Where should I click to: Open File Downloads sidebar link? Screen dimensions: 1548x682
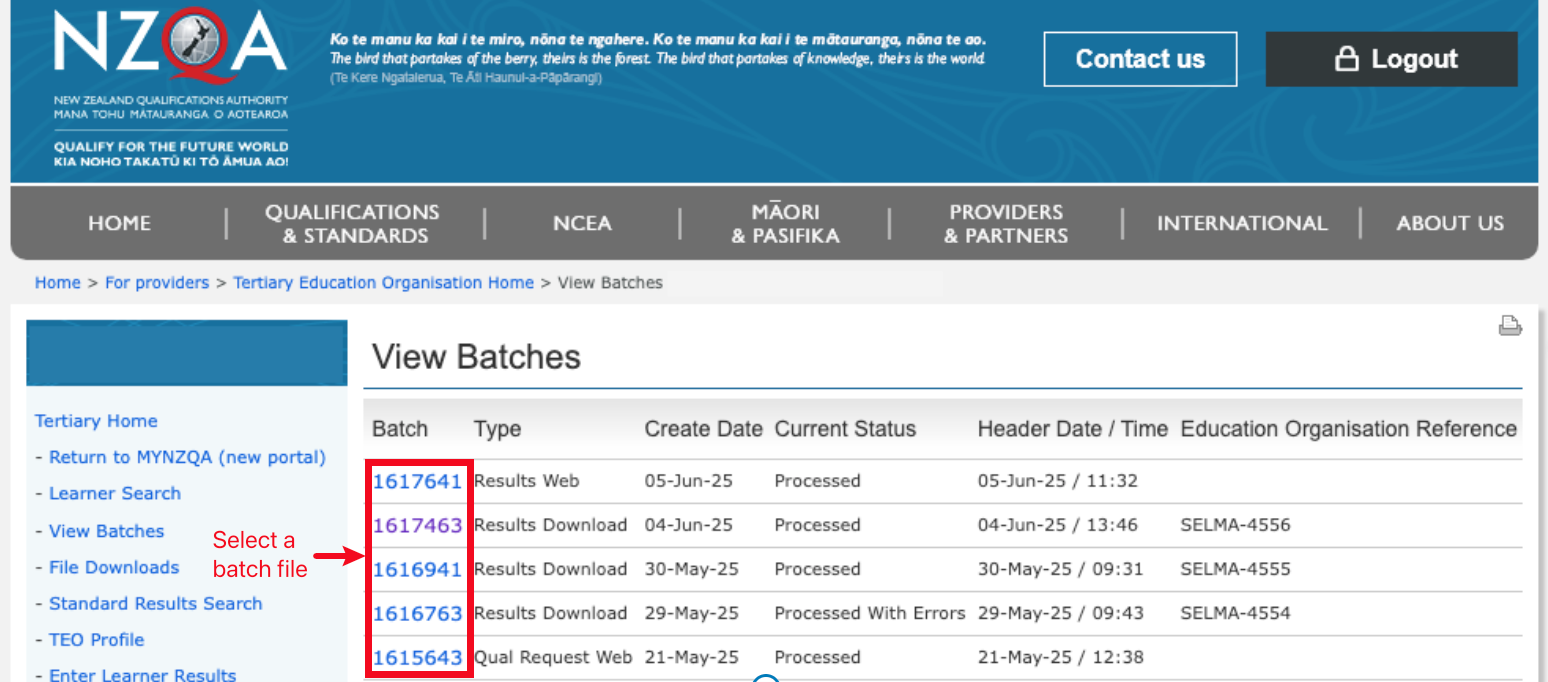(x=114, y=567)
